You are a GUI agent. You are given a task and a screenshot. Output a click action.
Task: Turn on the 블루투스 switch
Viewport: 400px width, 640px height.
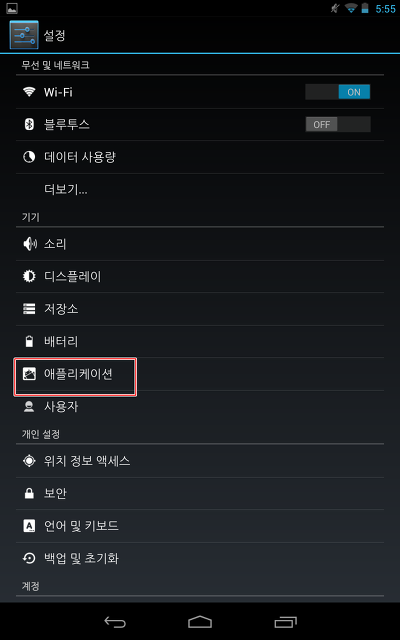coord(338,124)
